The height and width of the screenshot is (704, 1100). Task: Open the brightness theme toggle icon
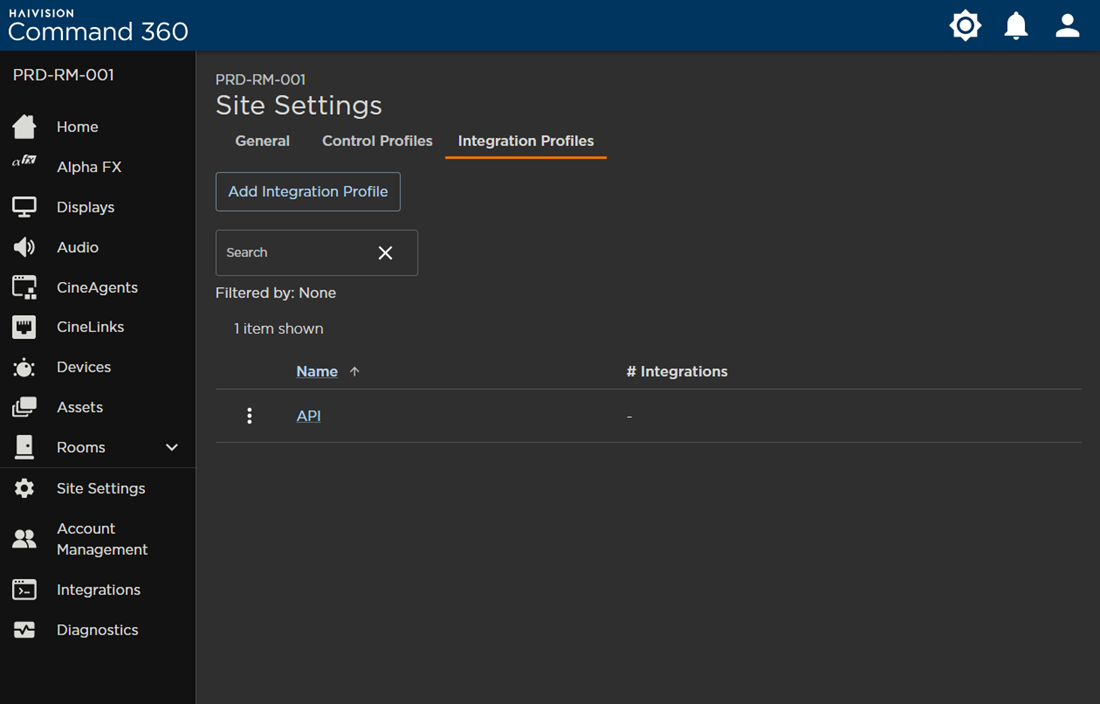coord(965,26)
